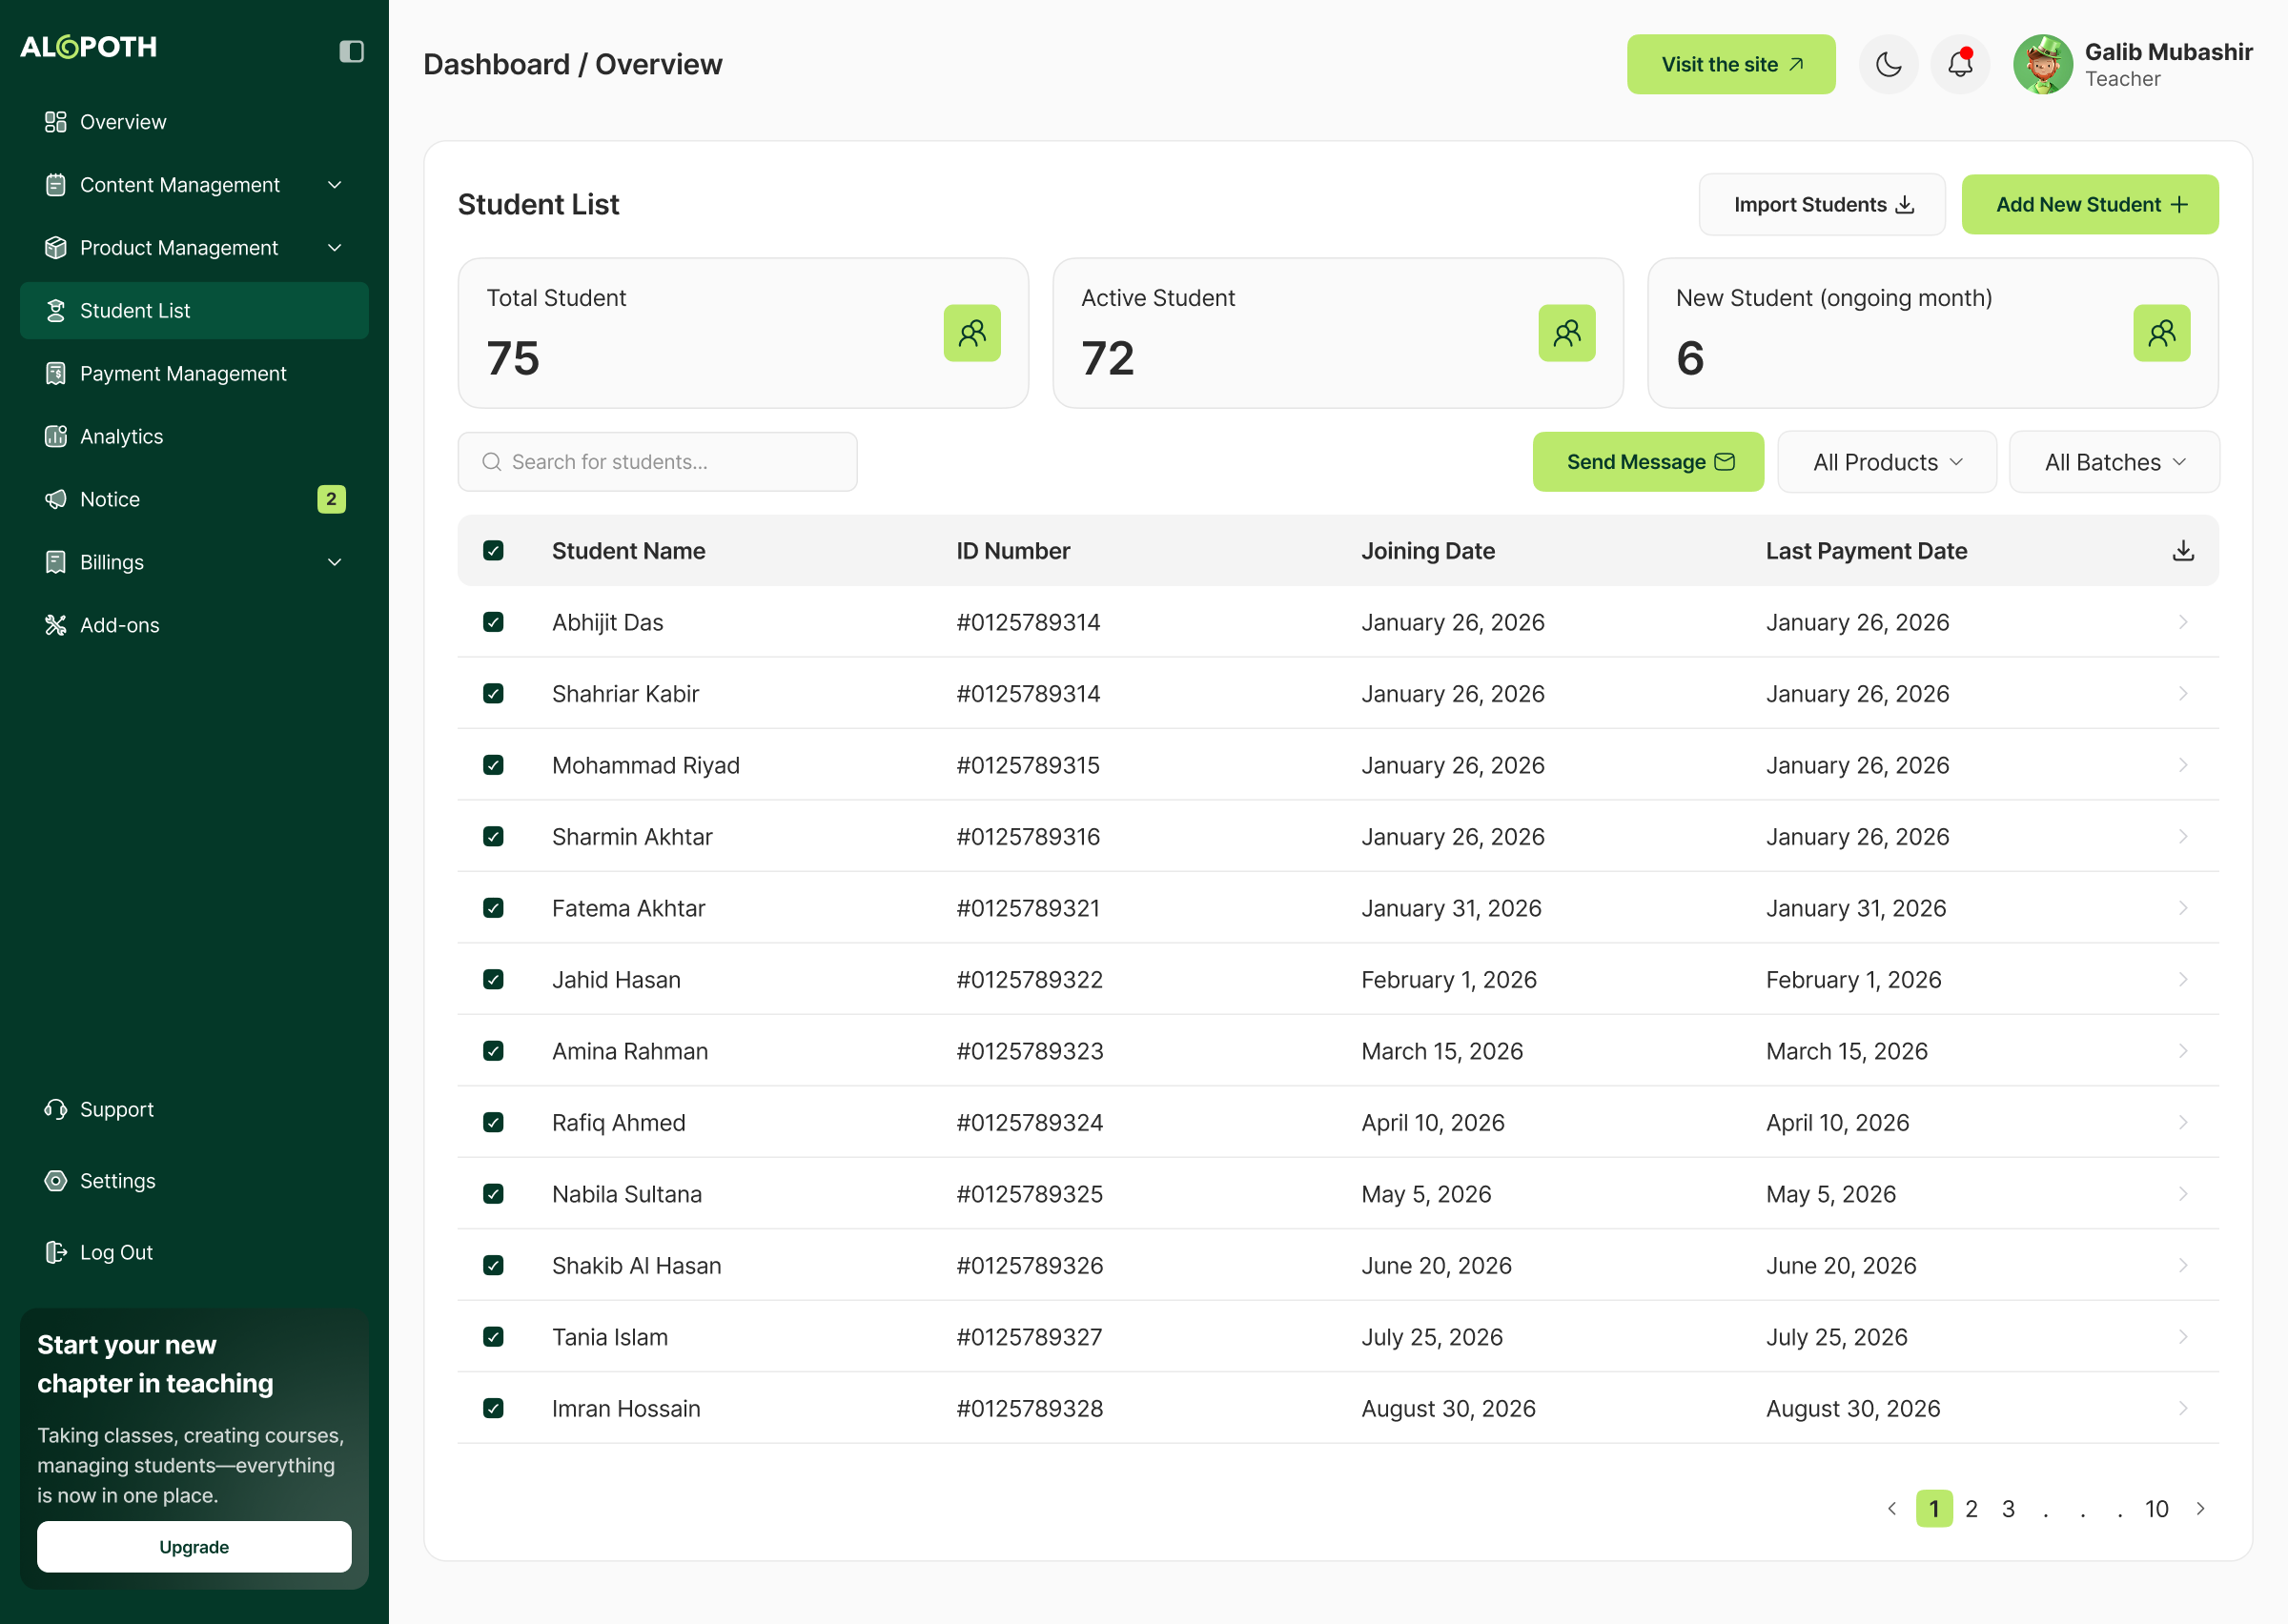The height and width of the screenshot is (1624, 2288).
Task: Open Fatema Akhtar row arrow
Action: 2183,908
